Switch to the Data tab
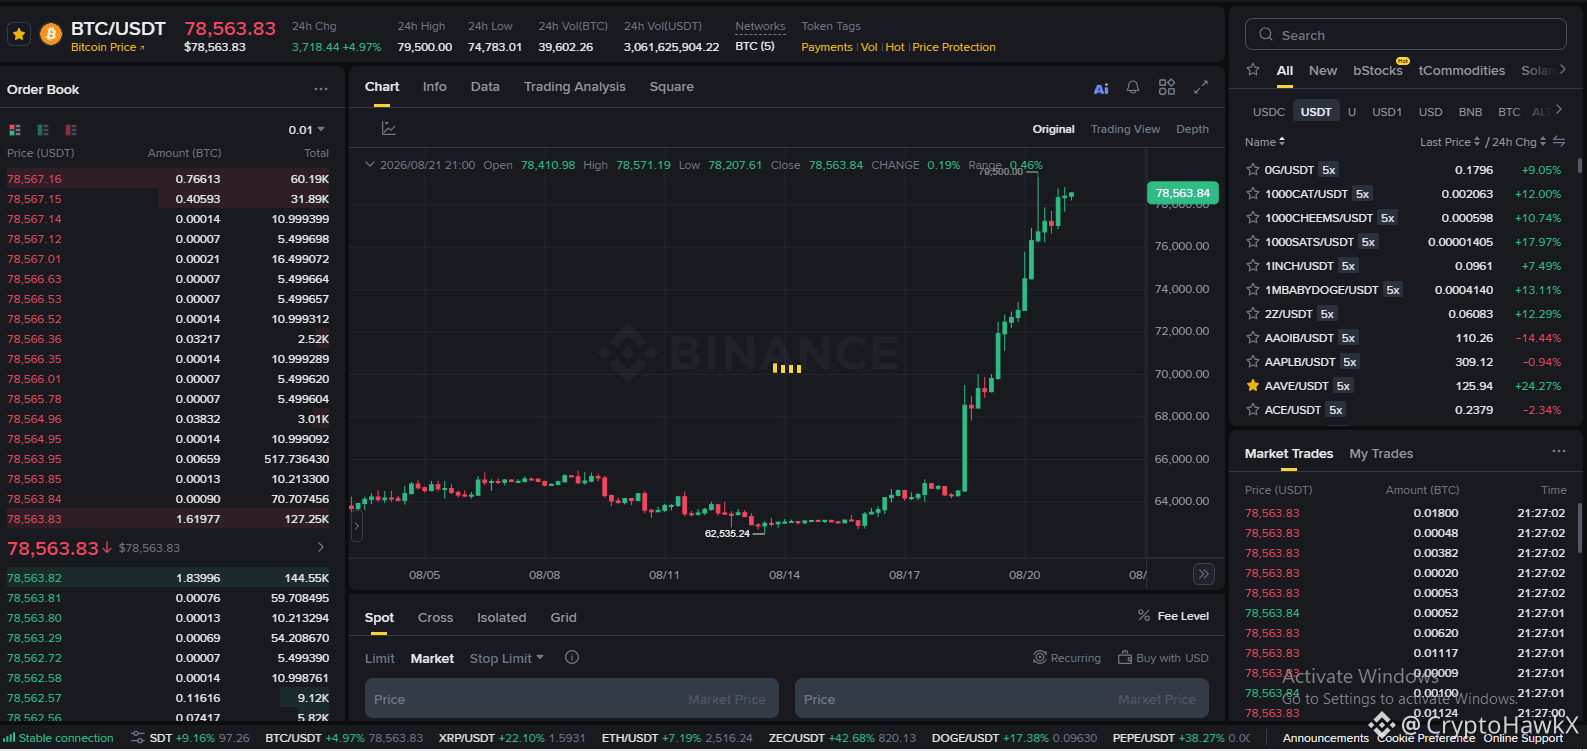 coord(485,87)
